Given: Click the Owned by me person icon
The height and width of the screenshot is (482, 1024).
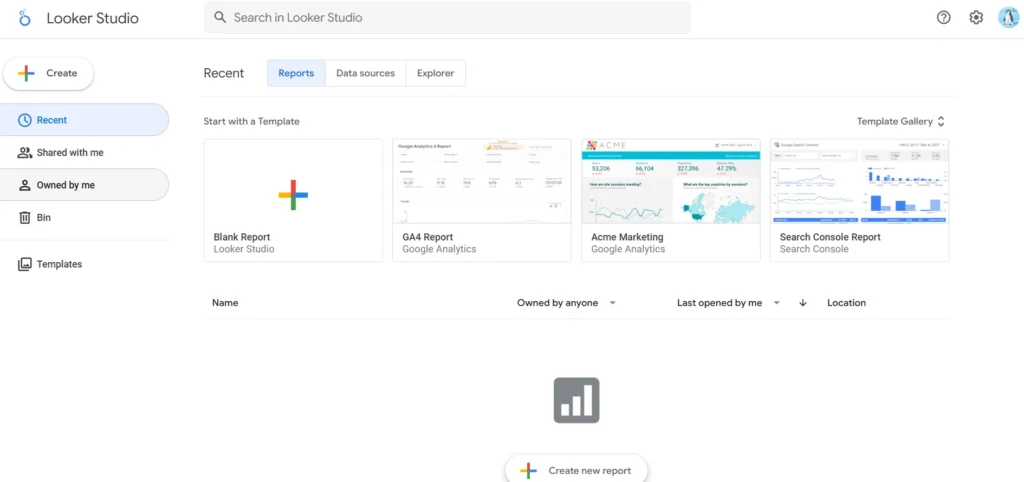Looking at the screenshot, I should (x=25, y=185).
